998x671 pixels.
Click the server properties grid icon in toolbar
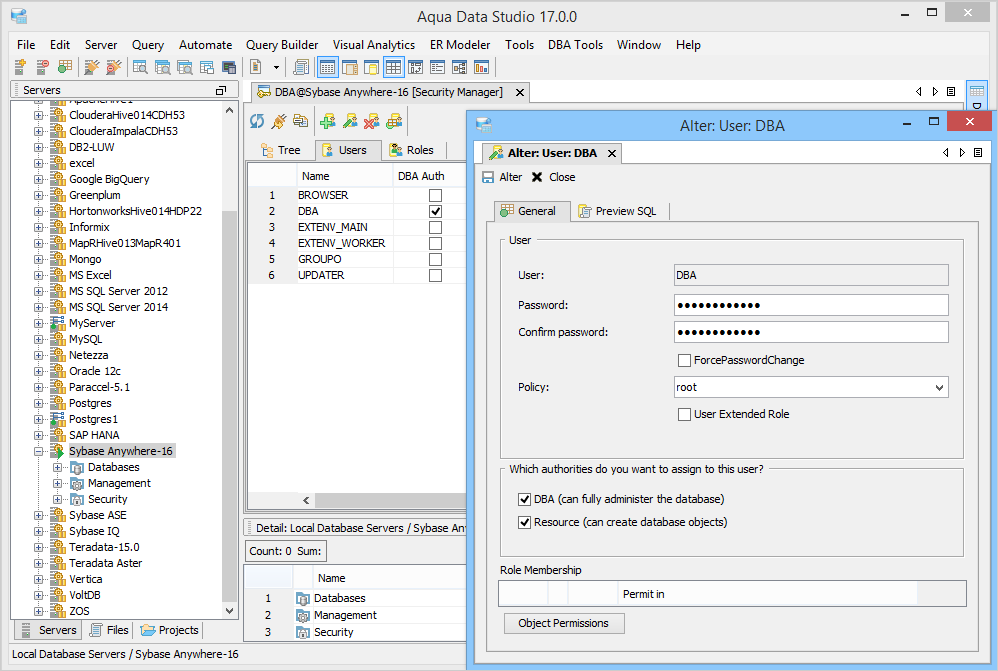64,67
